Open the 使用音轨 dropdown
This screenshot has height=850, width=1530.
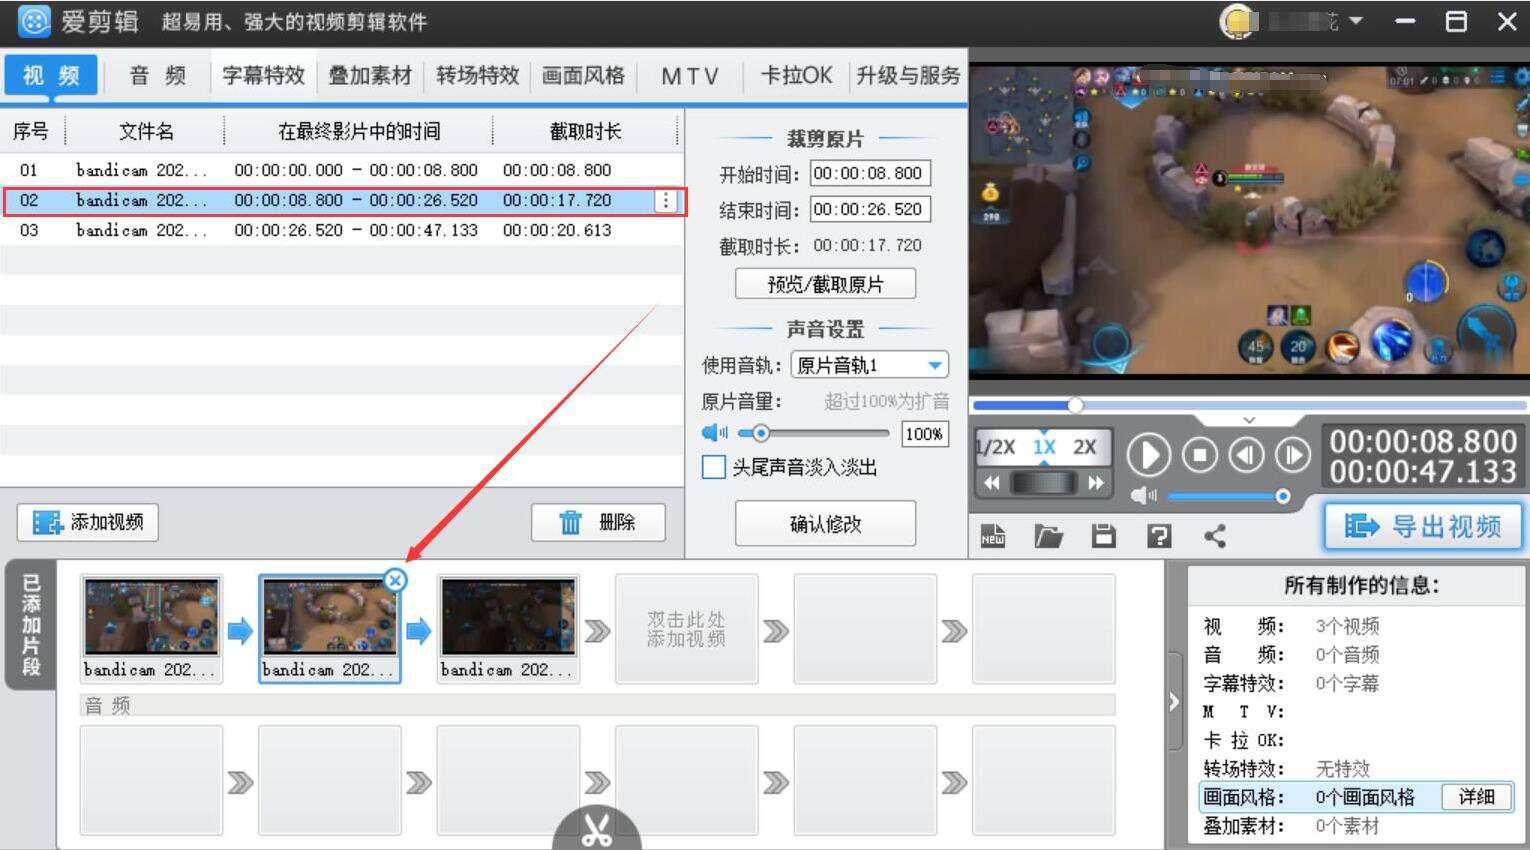[869, 365]
